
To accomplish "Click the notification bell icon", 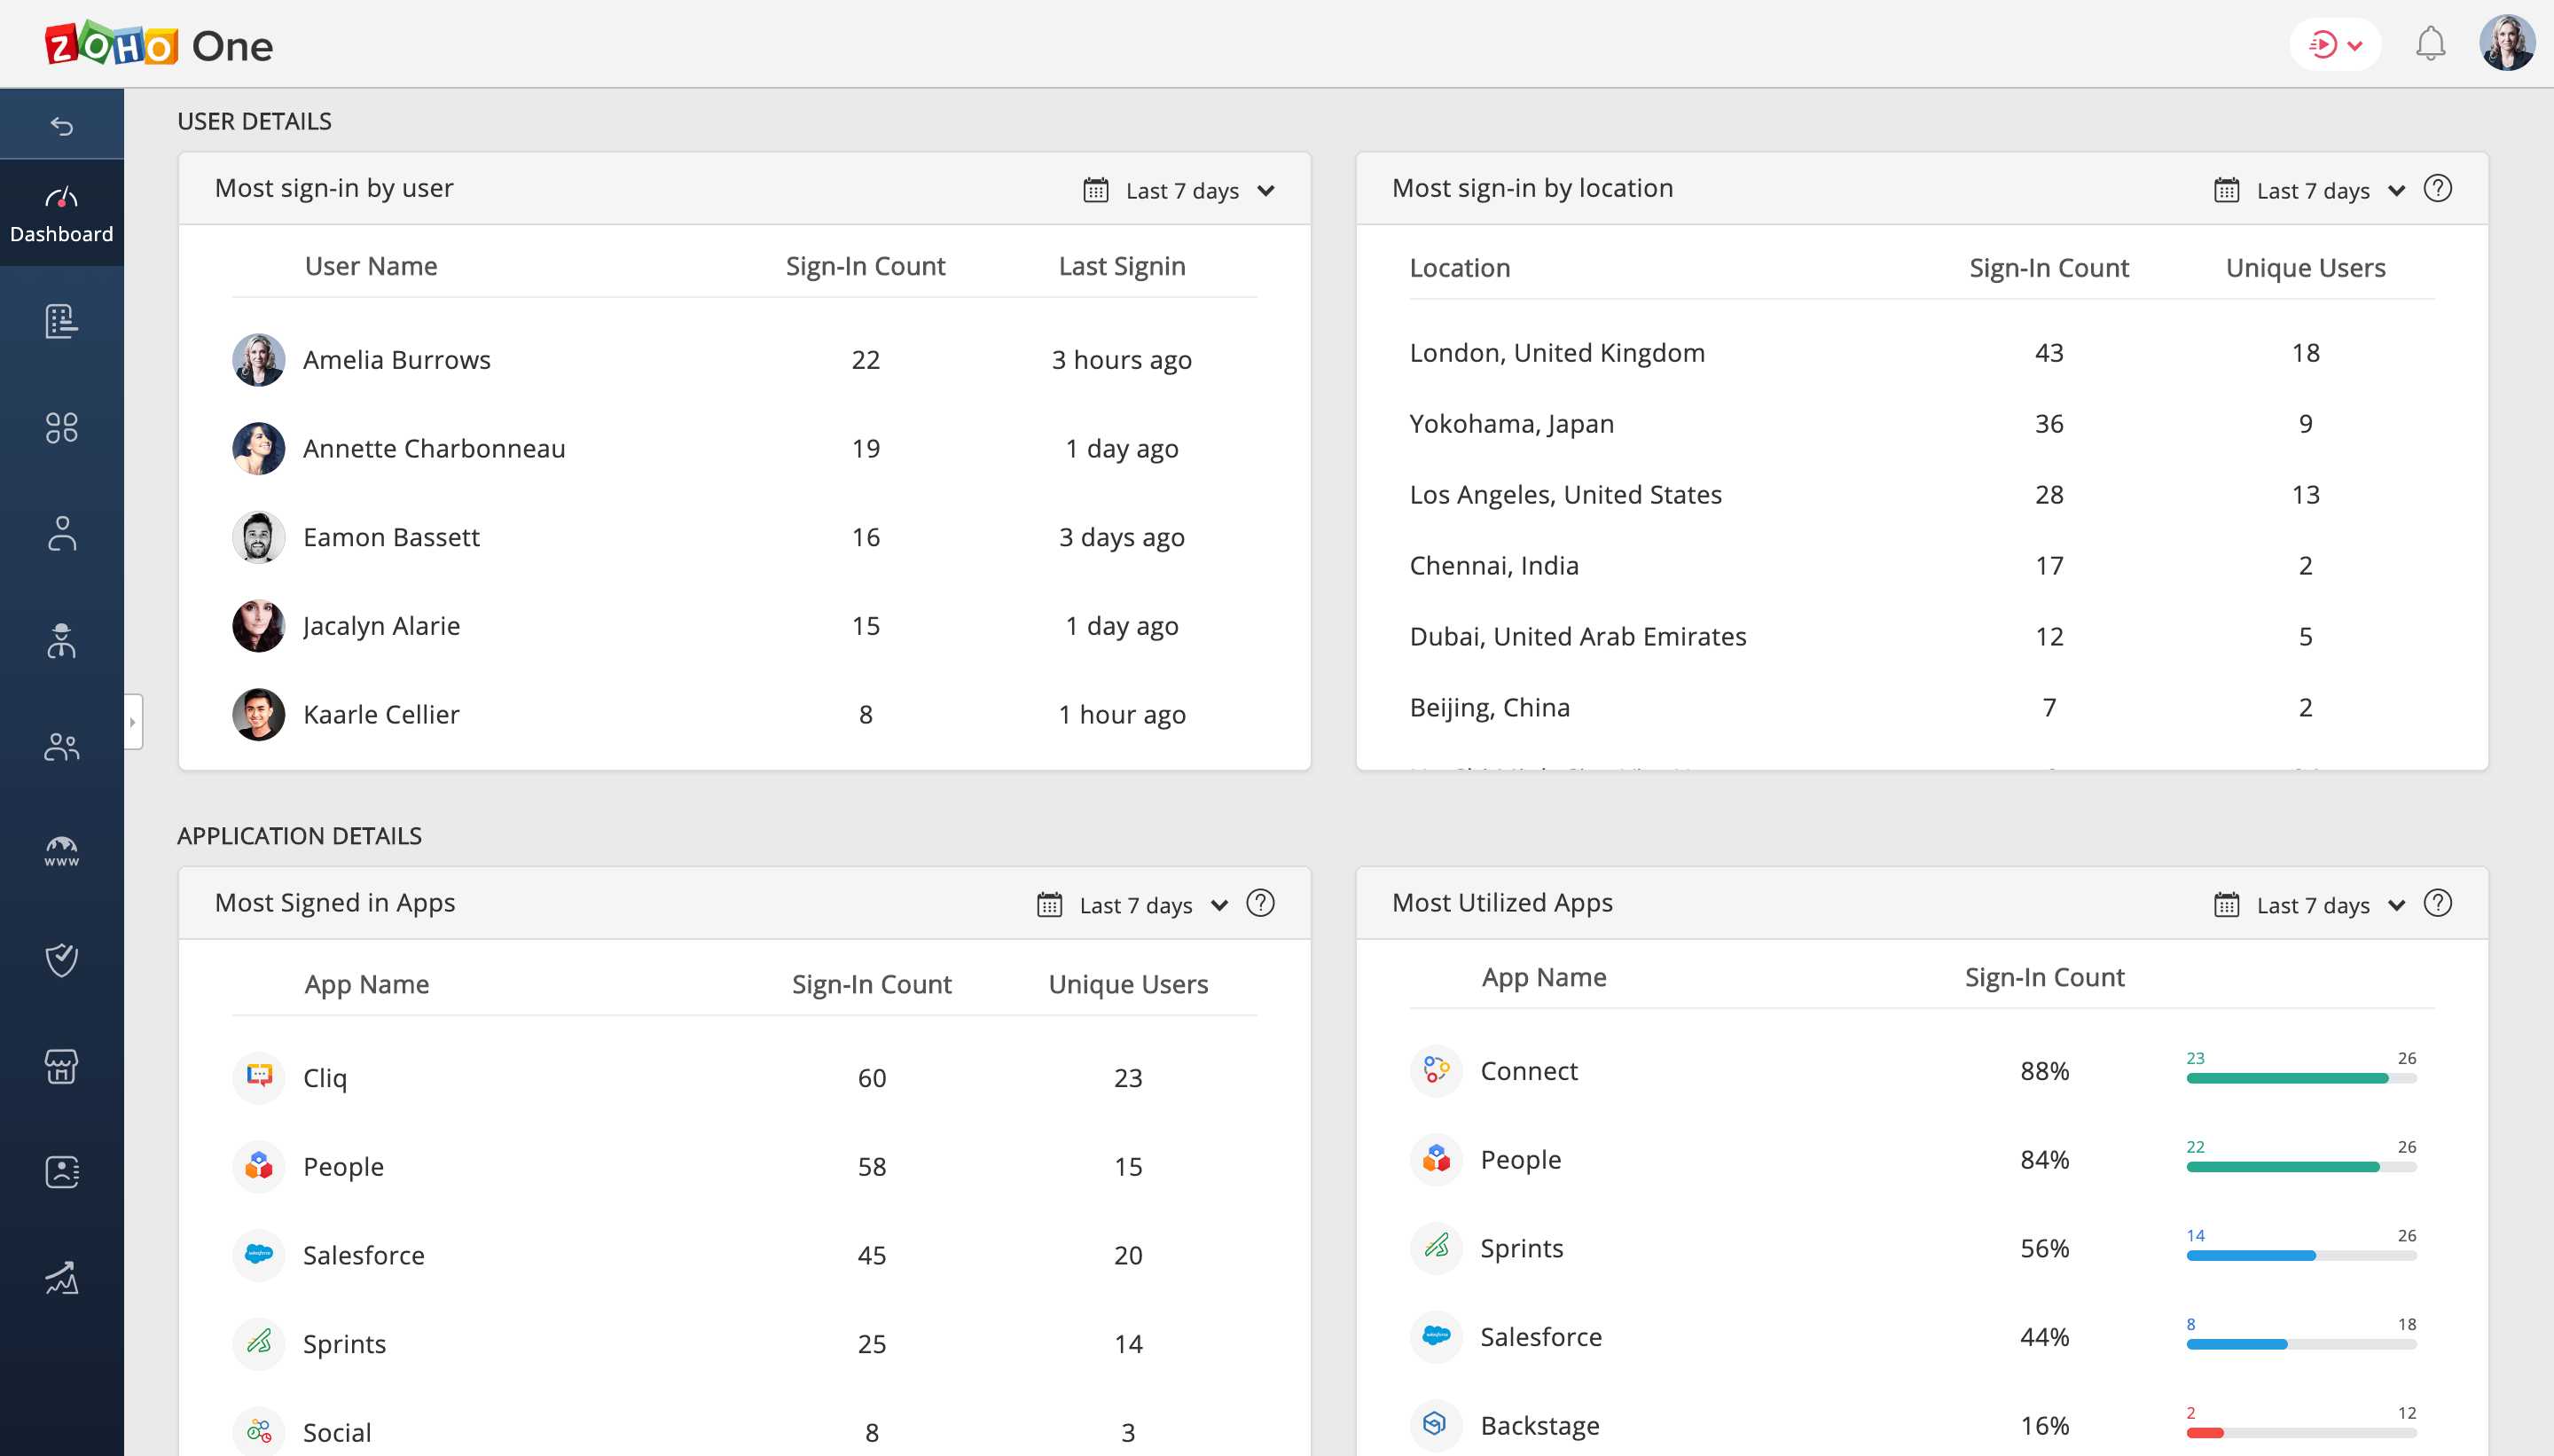I will [x=2429, y=44].
